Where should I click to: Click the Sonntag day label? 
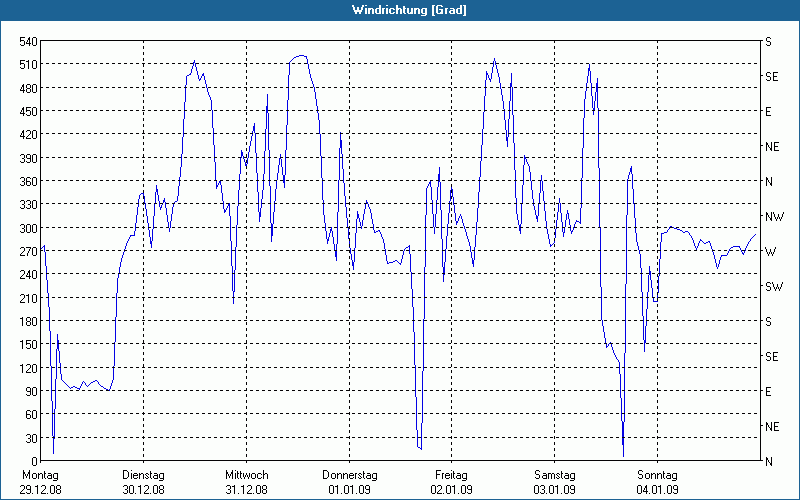click(657, 476)
